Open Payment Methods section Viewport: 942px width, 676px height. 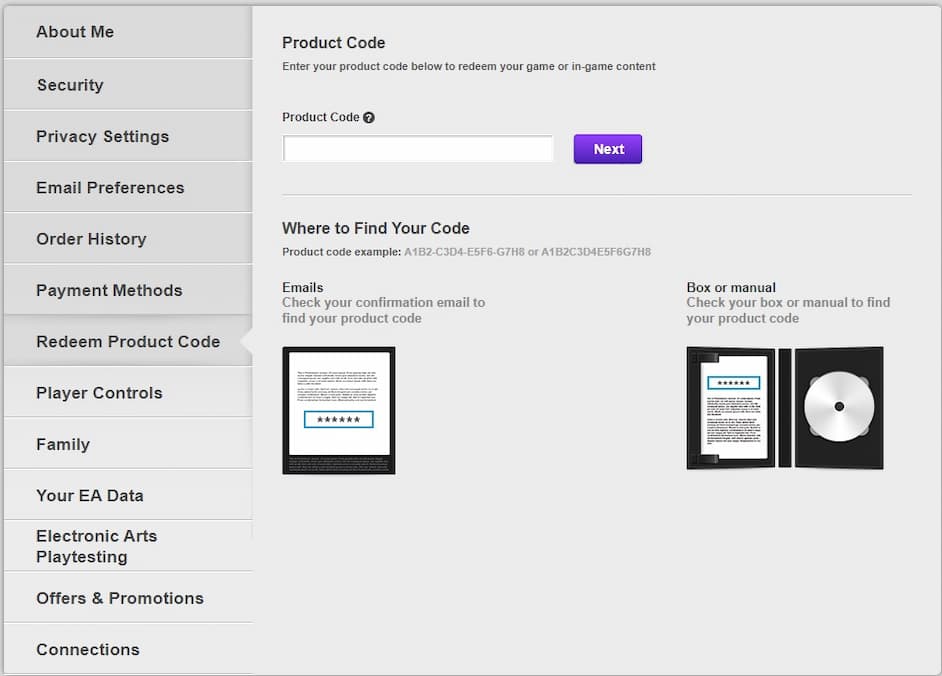[x=109, y=290]
